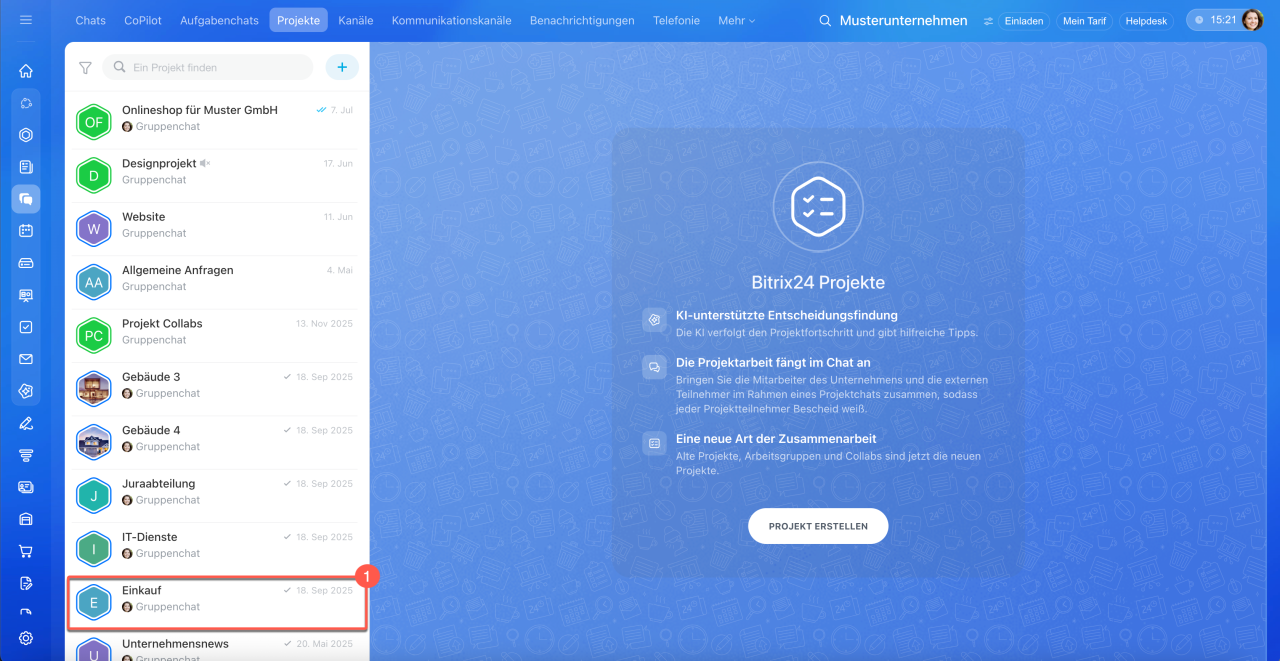Open the Benachrichtigungen tab

[x=582, y=20]
